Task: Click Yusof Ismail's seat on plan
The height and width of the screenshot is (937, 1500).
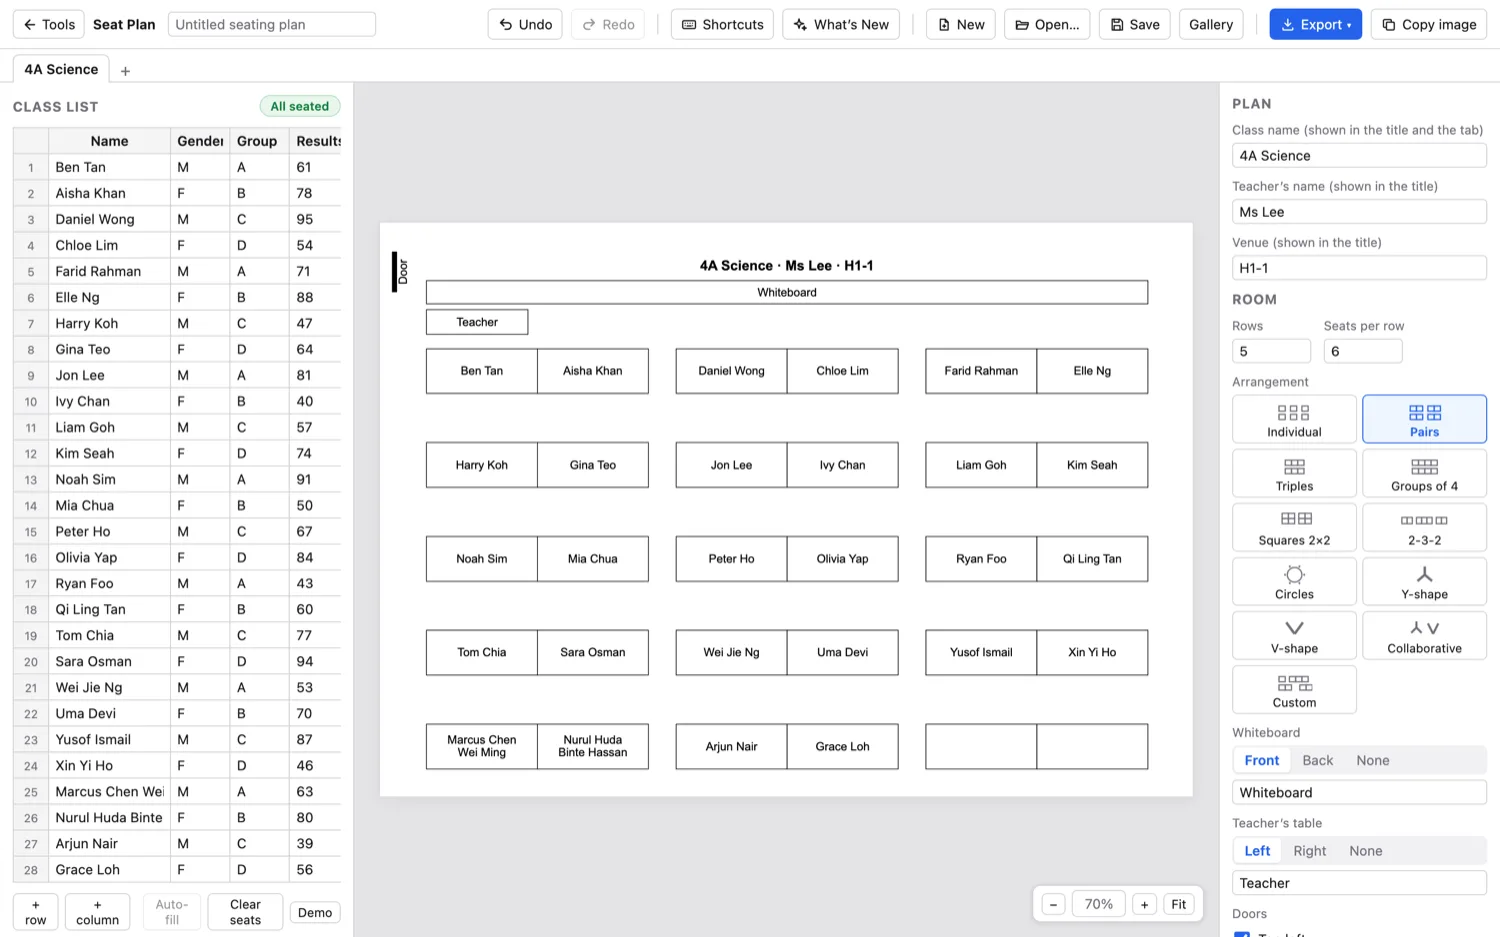Action: pyautogui.click(x=981, y=652)
